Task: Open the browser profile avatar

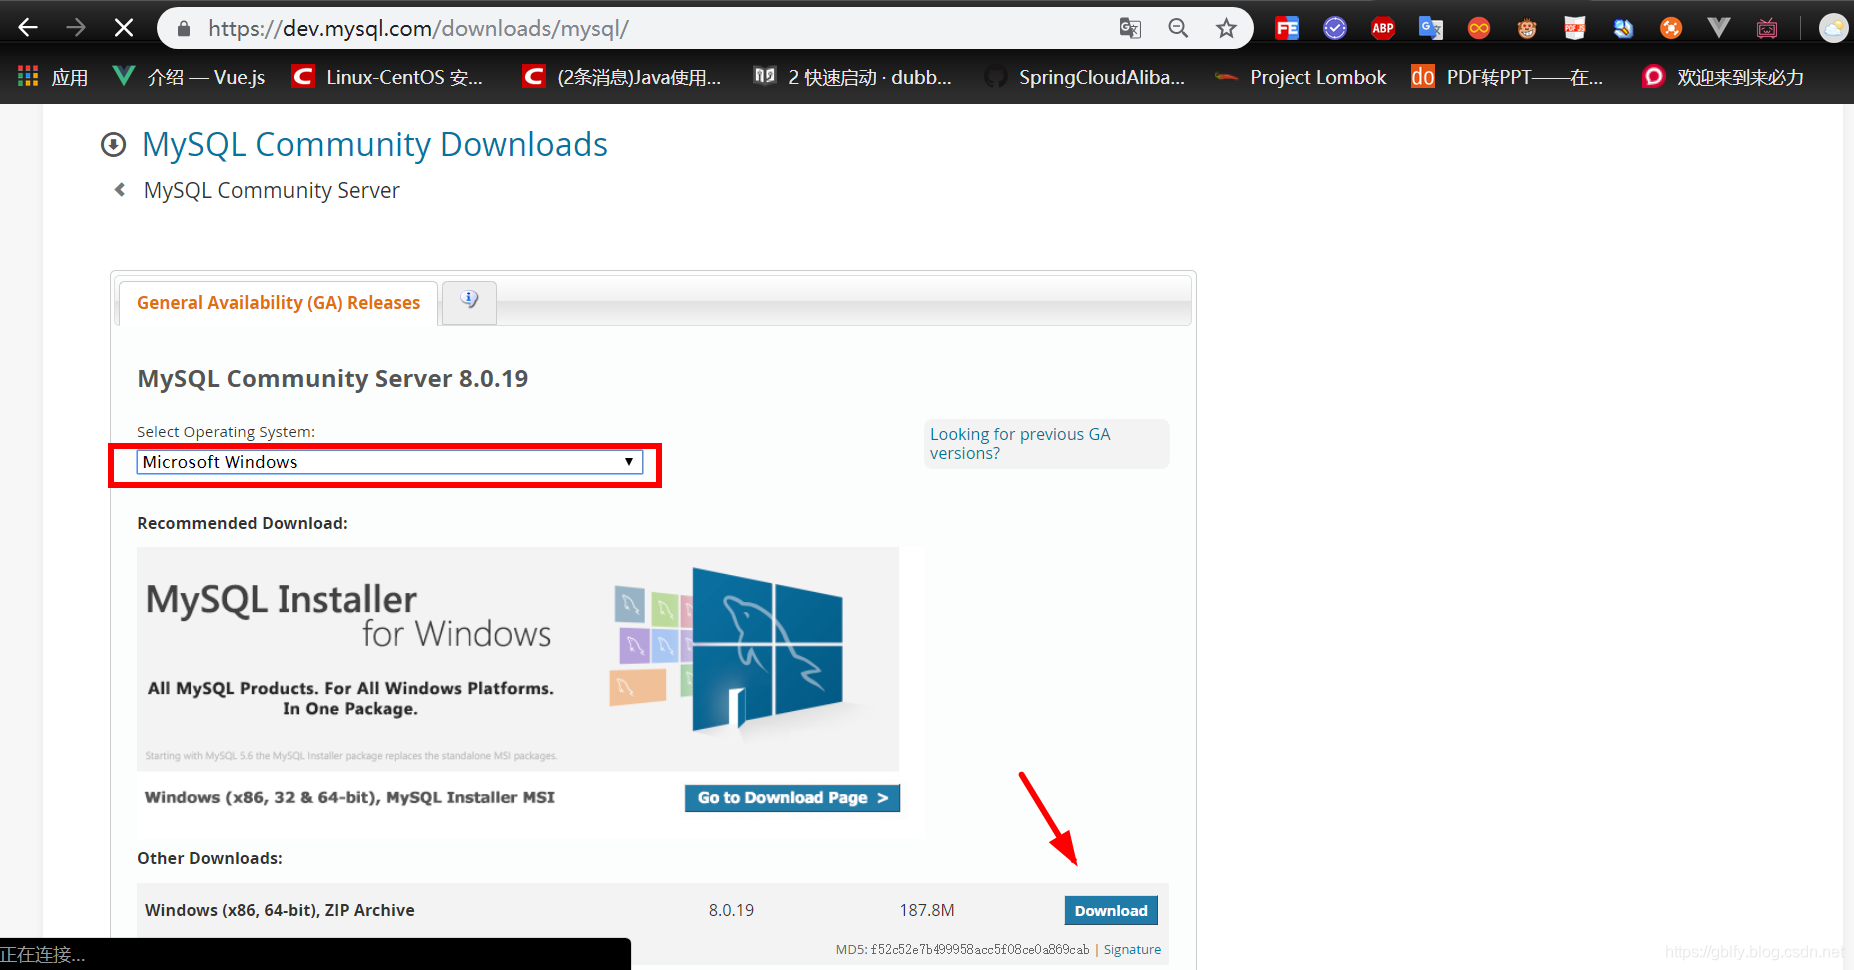Action: (1834, 28)
